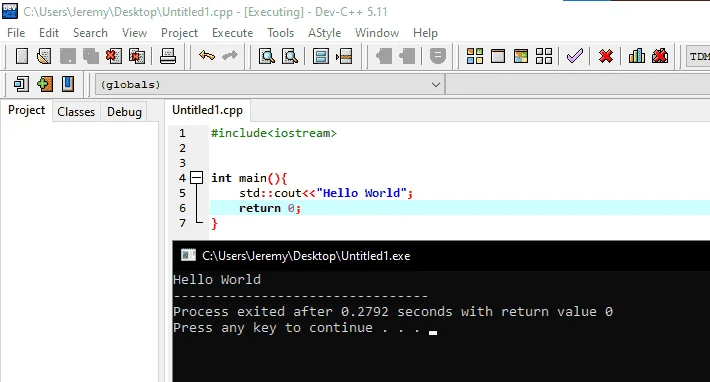Open the Project menu
Screen dimensions: 710x382
pyautogui.click(x=179, y=33)
